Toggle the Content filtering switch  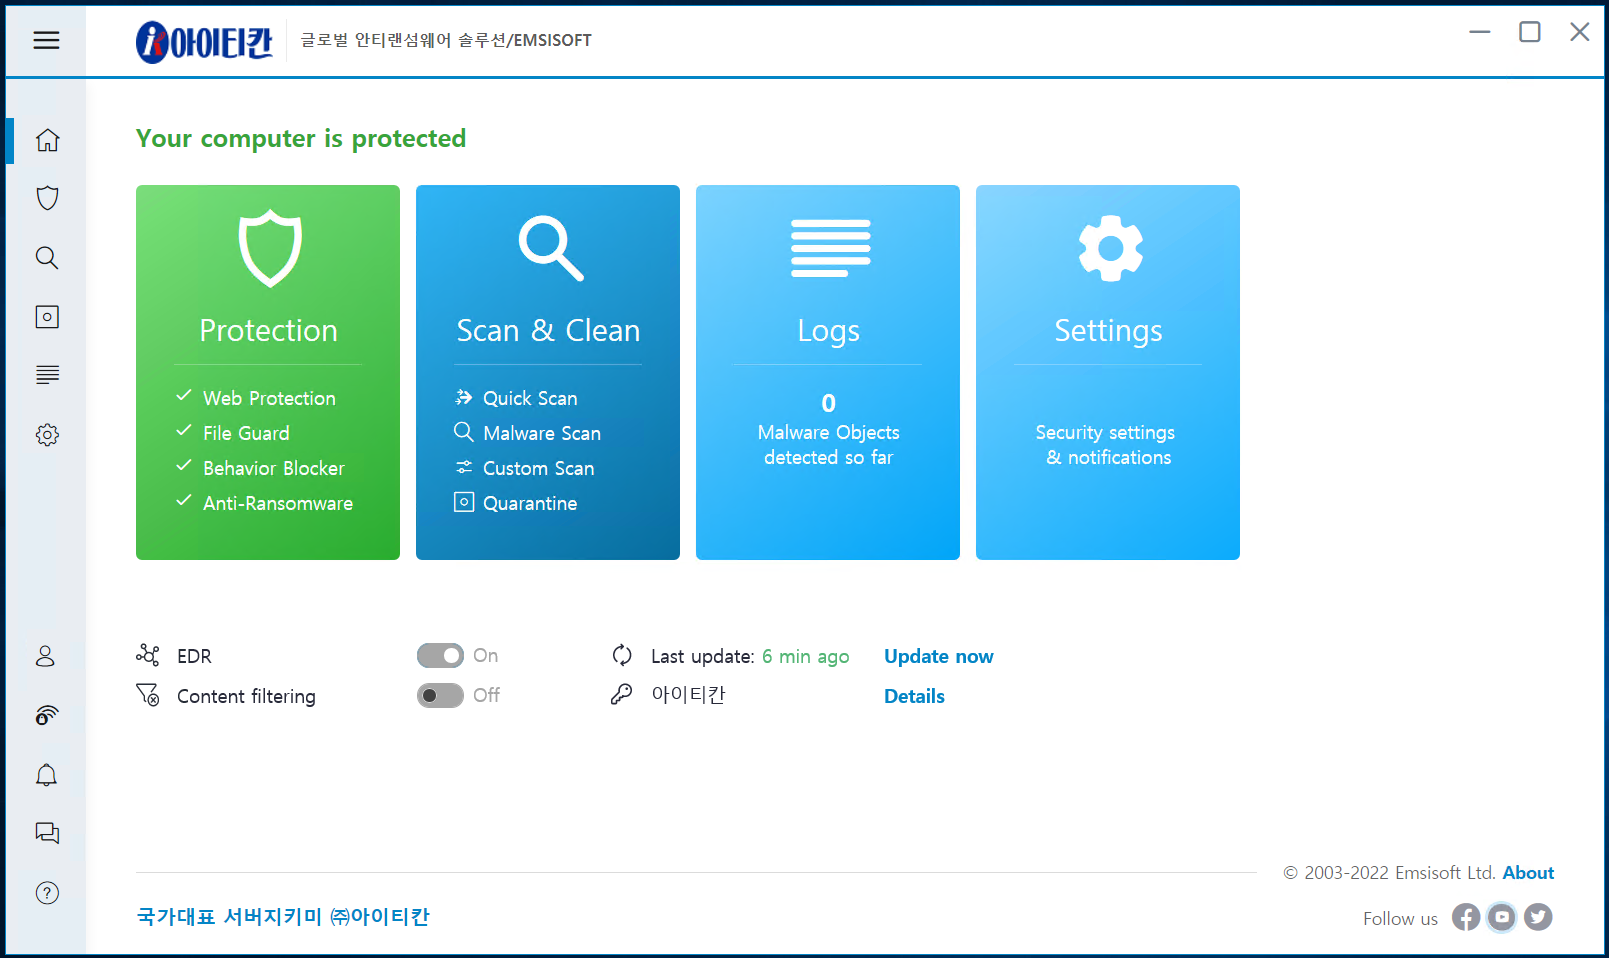(440, 695)
